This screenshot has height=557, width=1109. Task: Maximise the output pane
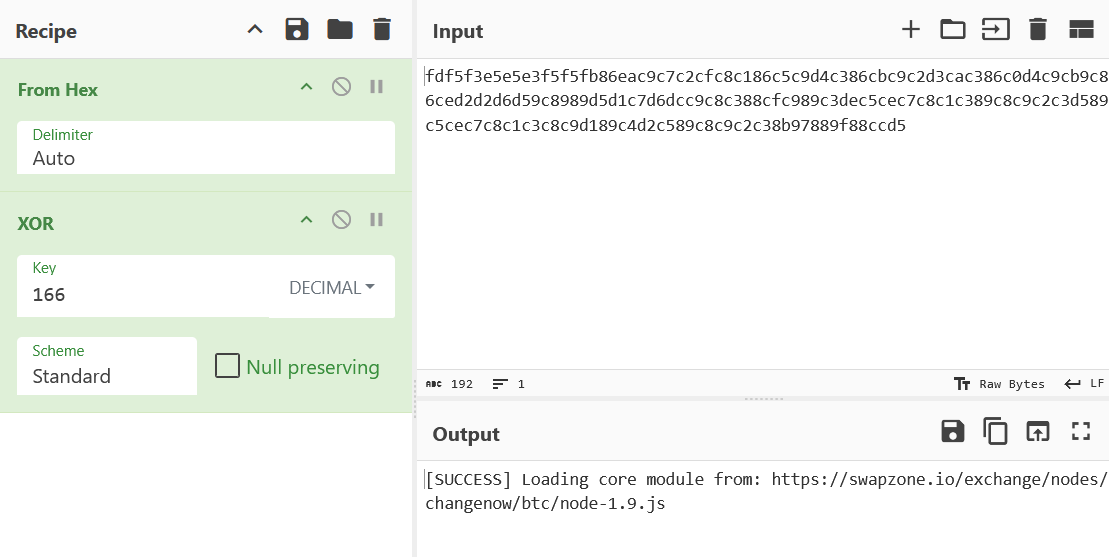pos(1081,431)
